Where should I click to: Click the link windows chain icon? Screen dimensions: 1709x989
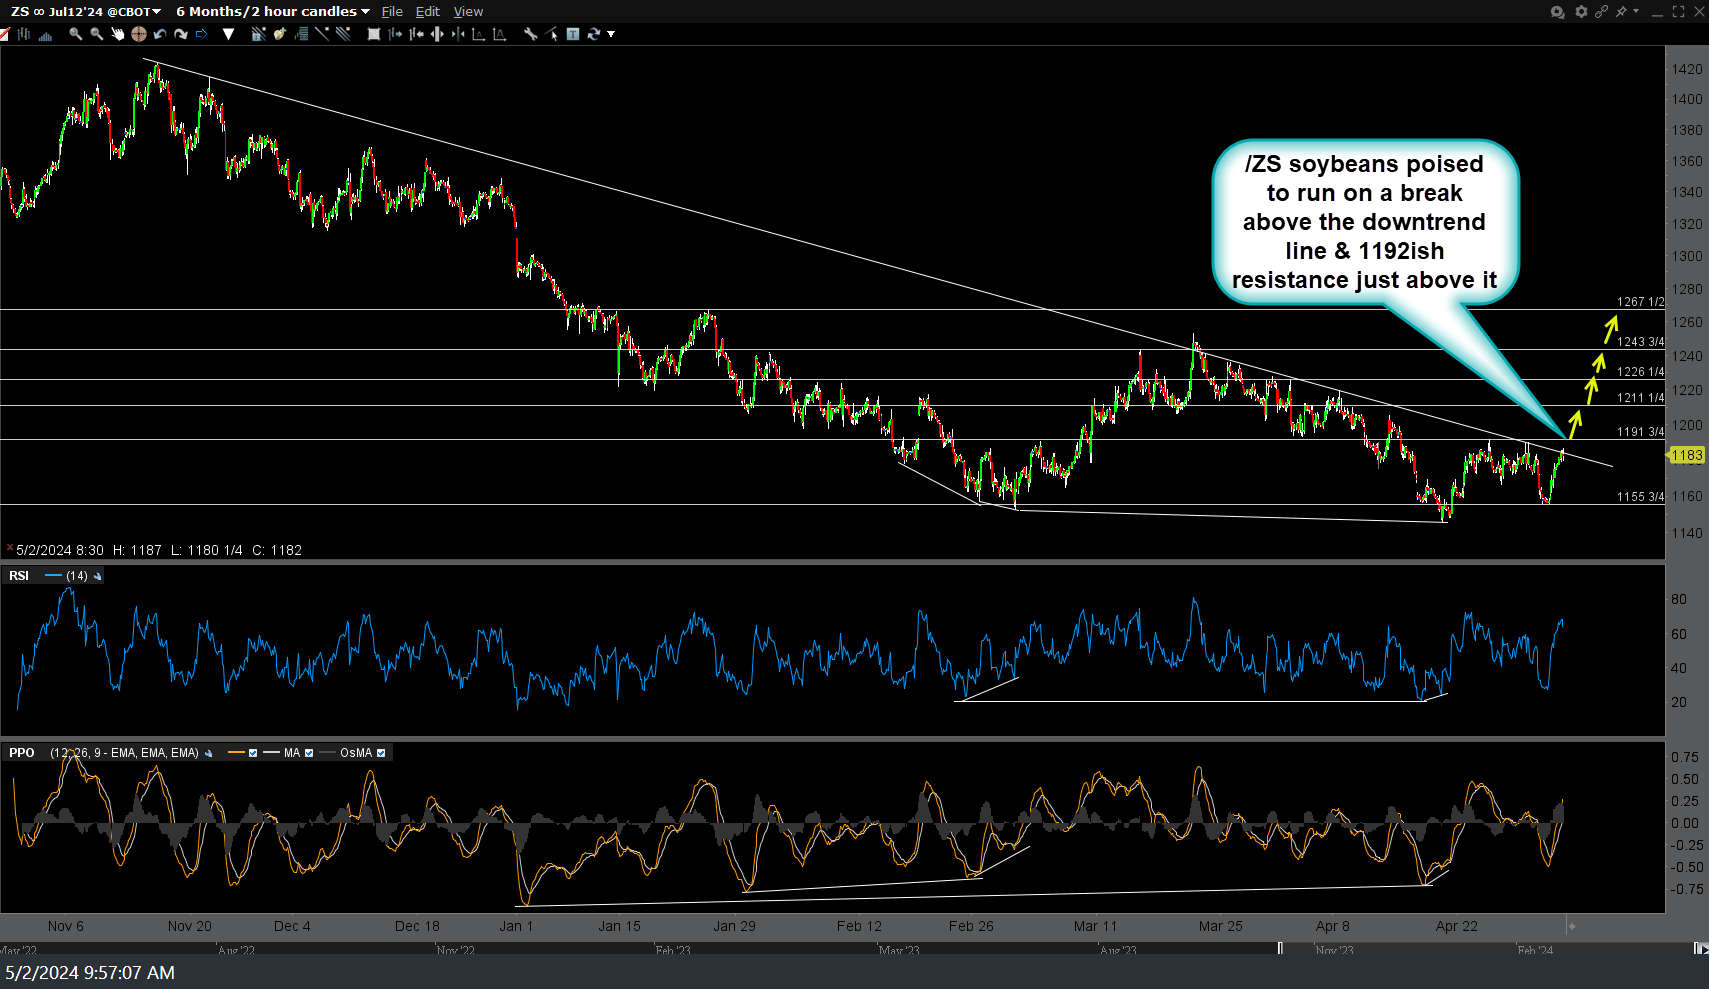[1601, 12]
